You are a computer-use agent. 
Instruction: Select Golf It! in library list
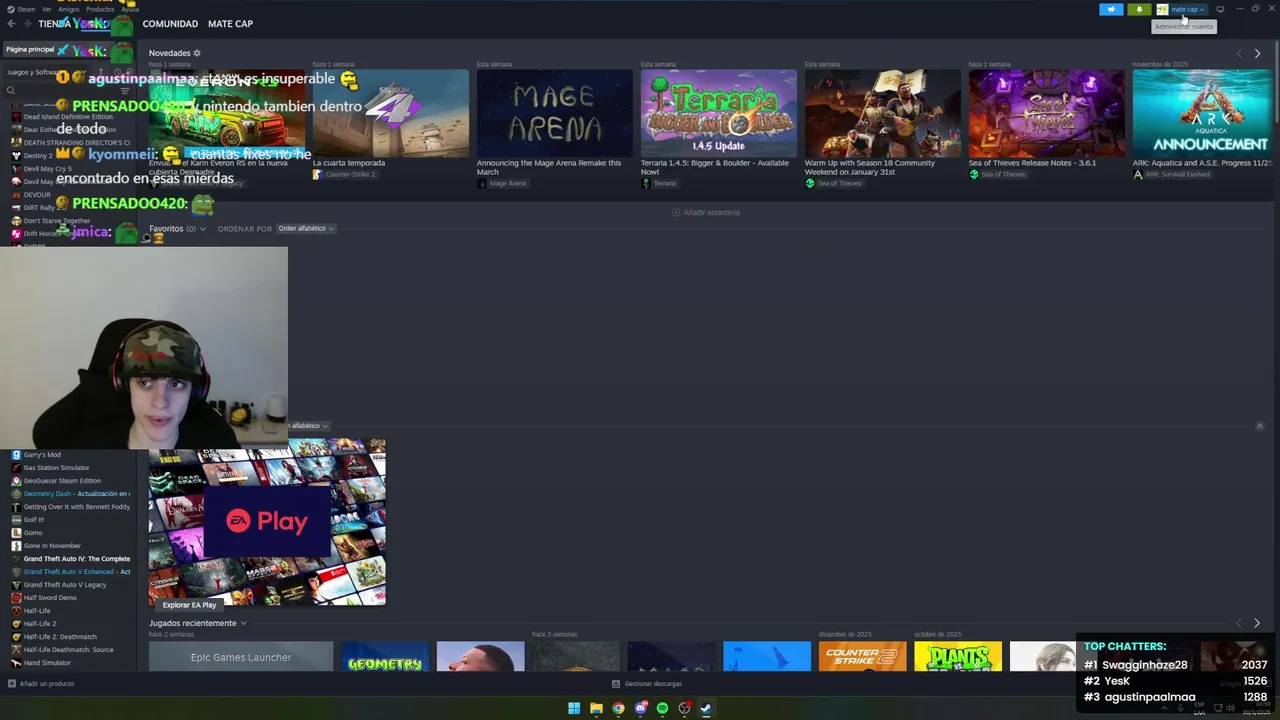tap(70, 520)
